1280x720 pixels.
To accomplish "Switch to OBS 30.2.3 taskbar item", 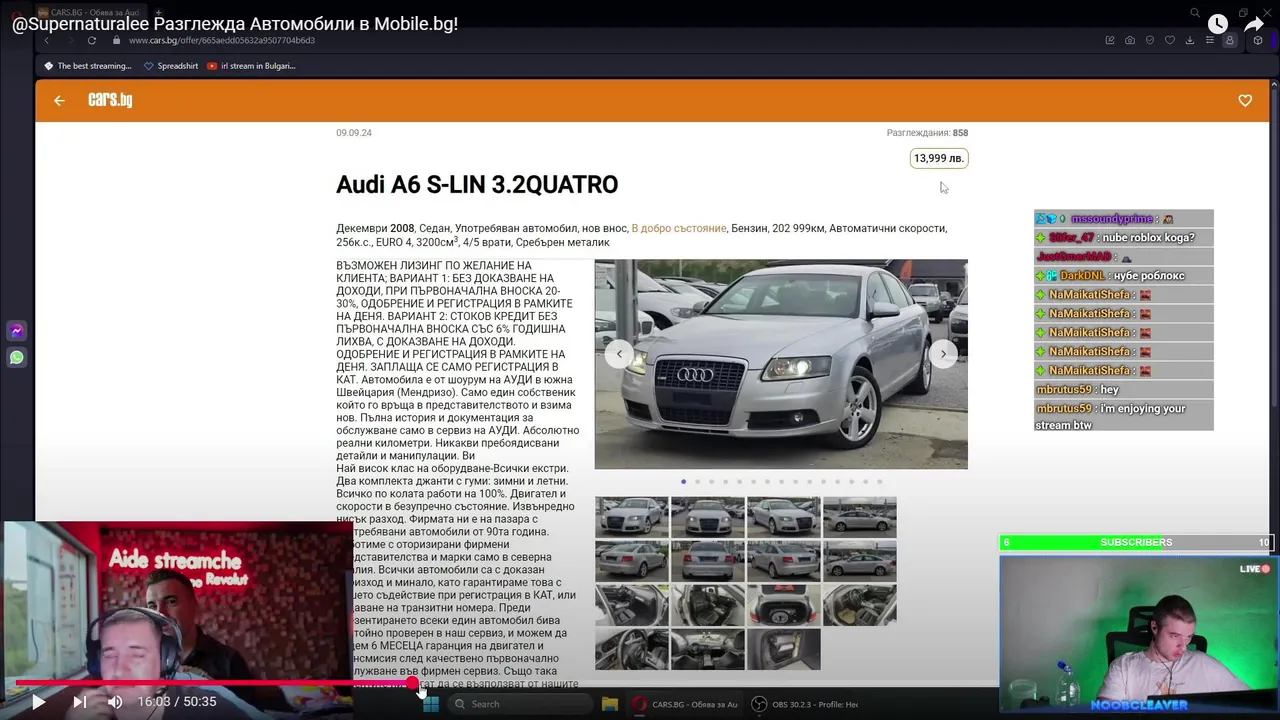I will (805, 704).
